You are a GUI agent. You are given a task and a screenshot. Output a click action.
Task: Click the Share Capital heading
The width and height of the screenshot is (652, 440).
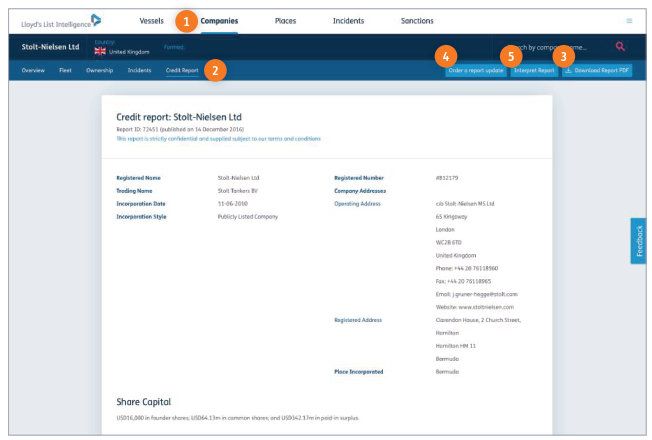tap(143, 402)
